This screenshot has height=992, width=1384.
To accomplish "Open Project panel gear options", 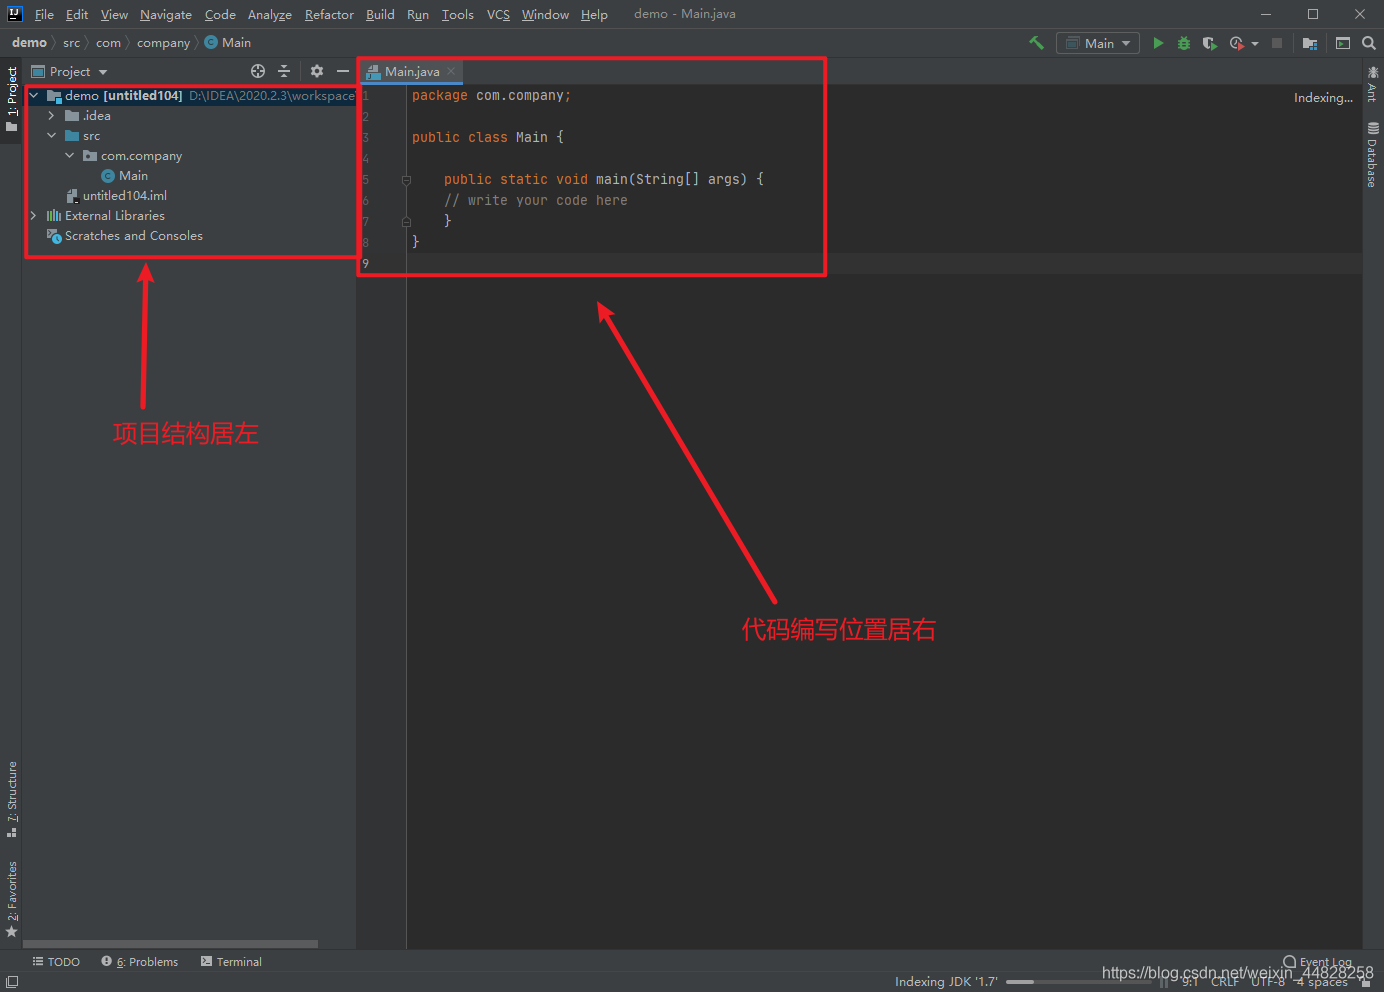I will coord(317,71).
